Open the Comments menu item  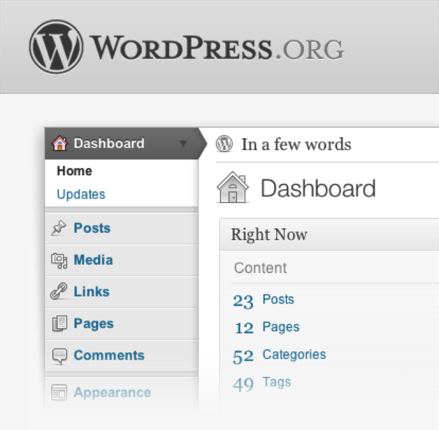click(122, 355)
